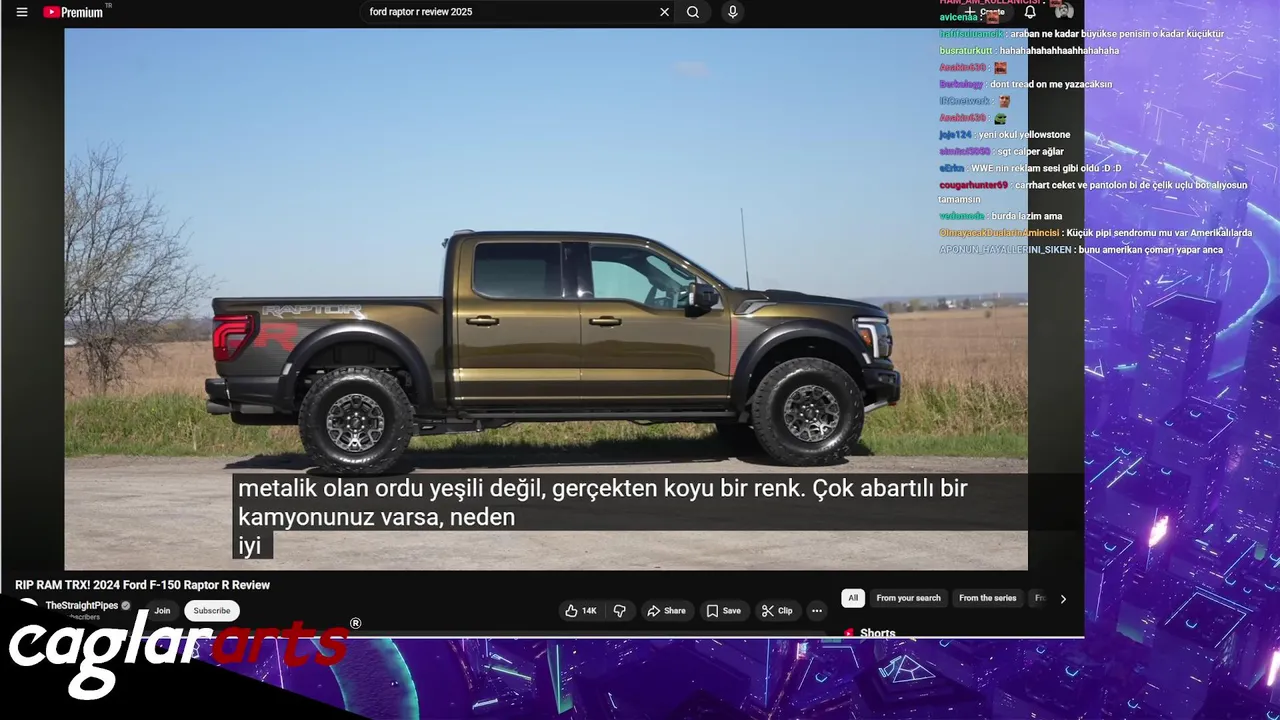Viewport: 1280px width, 720px height.
Task: Click chat message 'bunu amerikan çomarı yapar anca'
Action: click(1151, 250)
